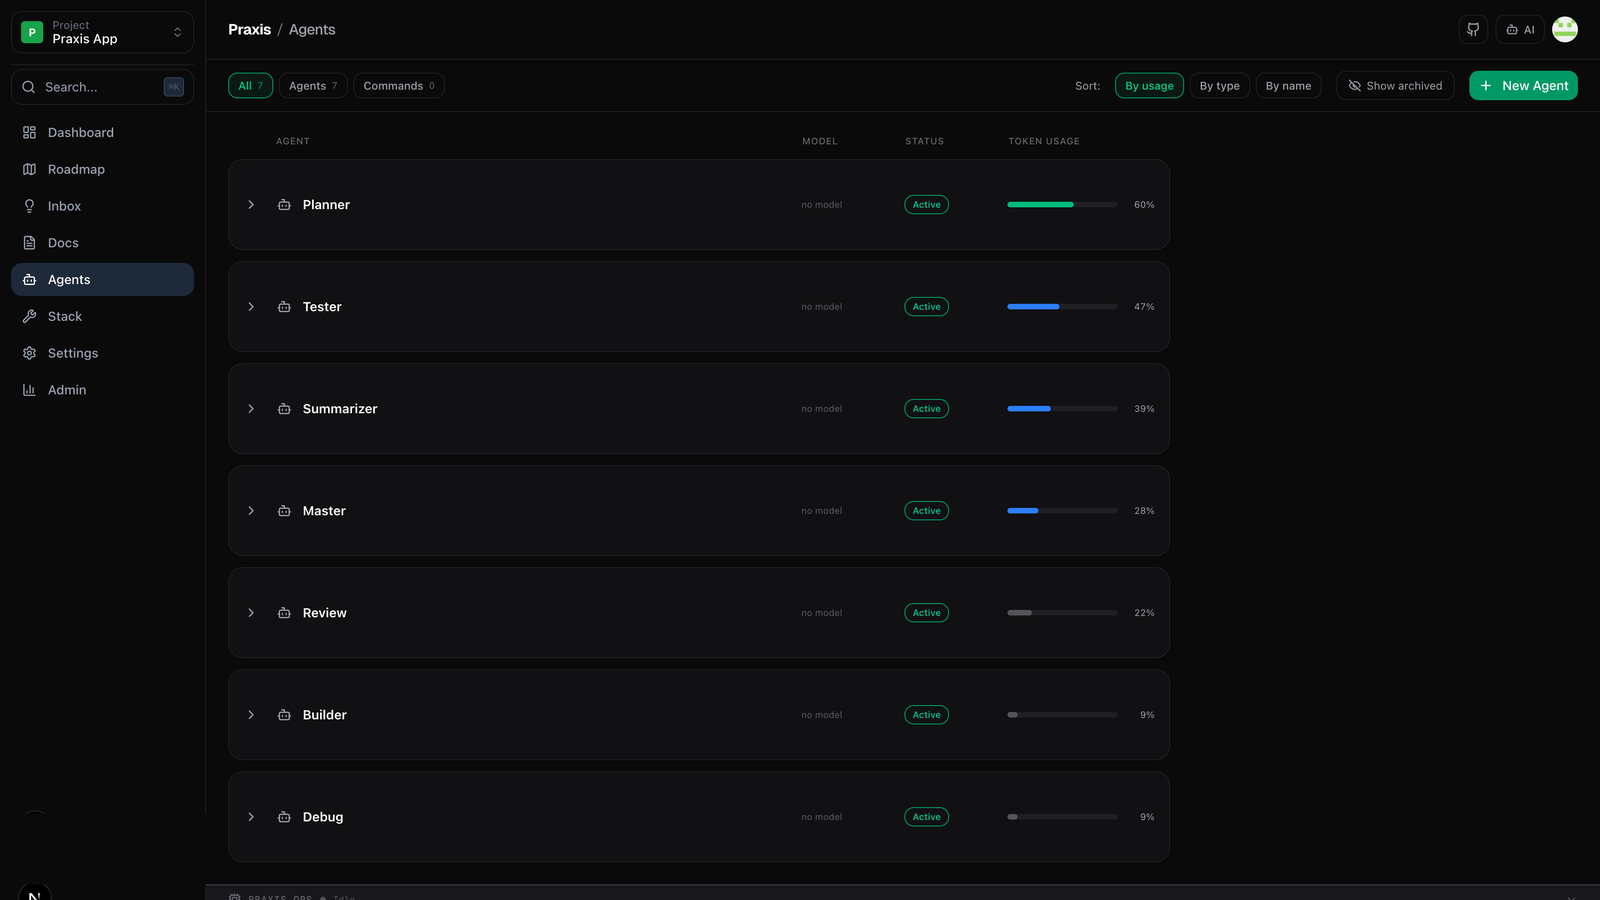Sort agents By name

(x=1288, y=86)
